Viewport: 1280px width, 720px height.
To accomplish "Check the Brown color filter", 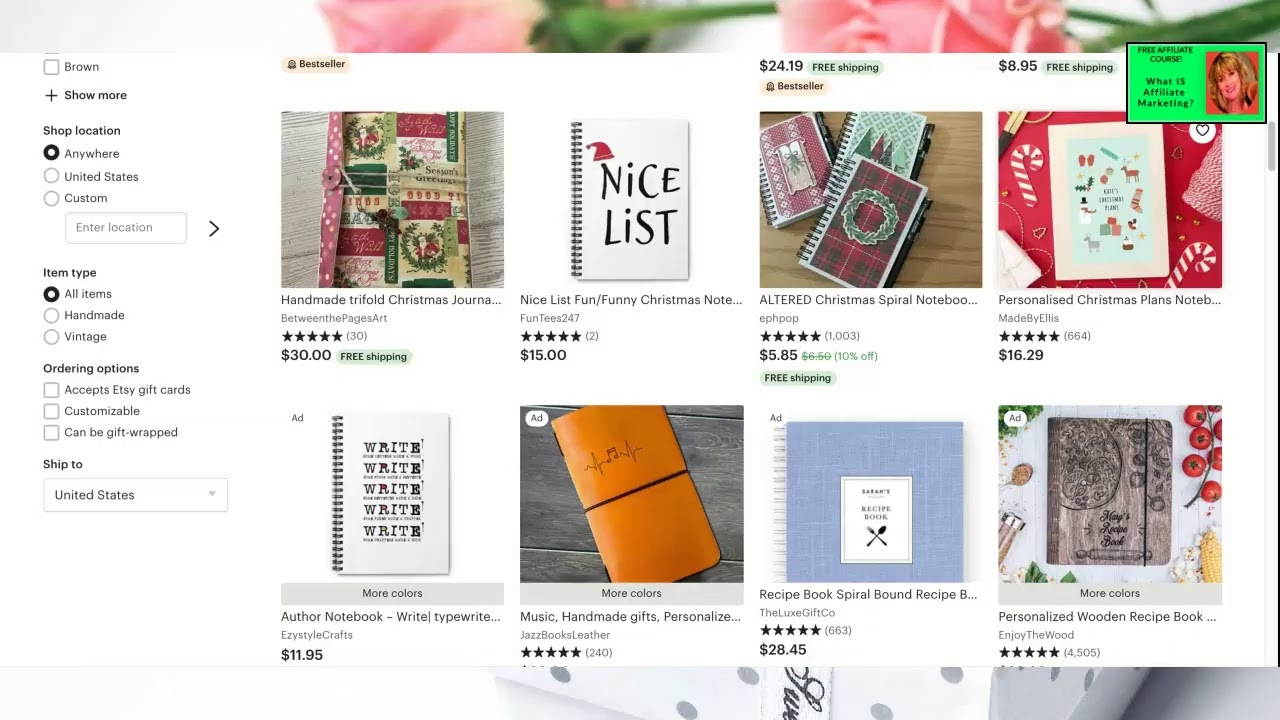I will coord(51,67).
